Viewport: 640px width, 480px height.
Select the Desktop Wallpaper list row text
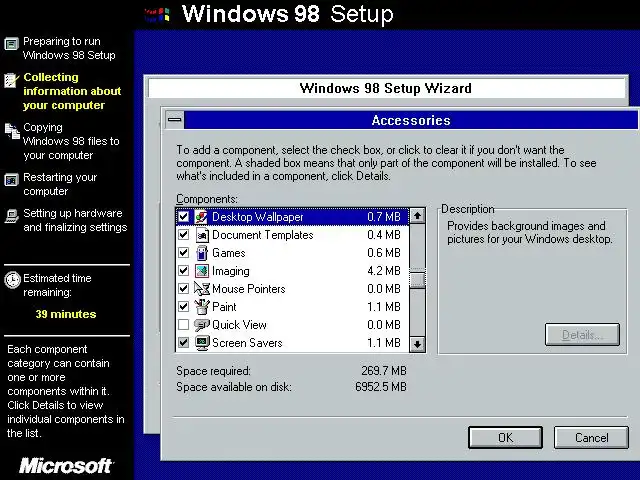pos(258,217)
